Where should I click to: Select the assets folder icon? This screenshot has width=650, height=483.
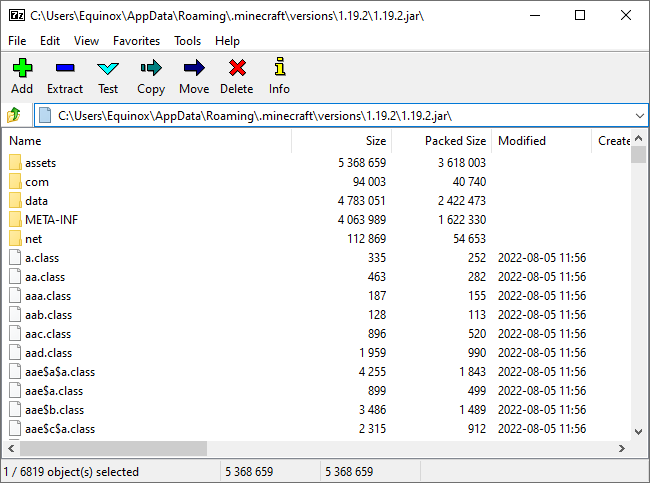pos(15,163)
